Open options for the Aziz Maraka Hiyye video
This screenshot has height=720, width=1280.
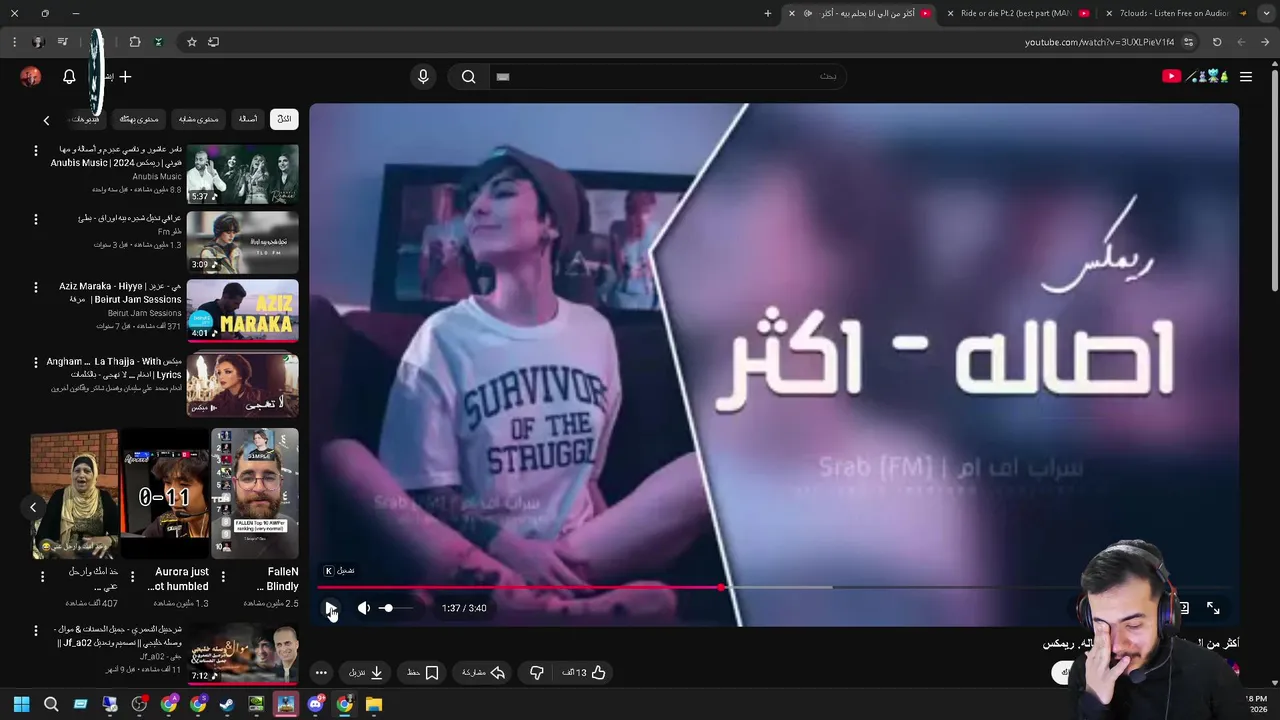(x=36, y=287)
